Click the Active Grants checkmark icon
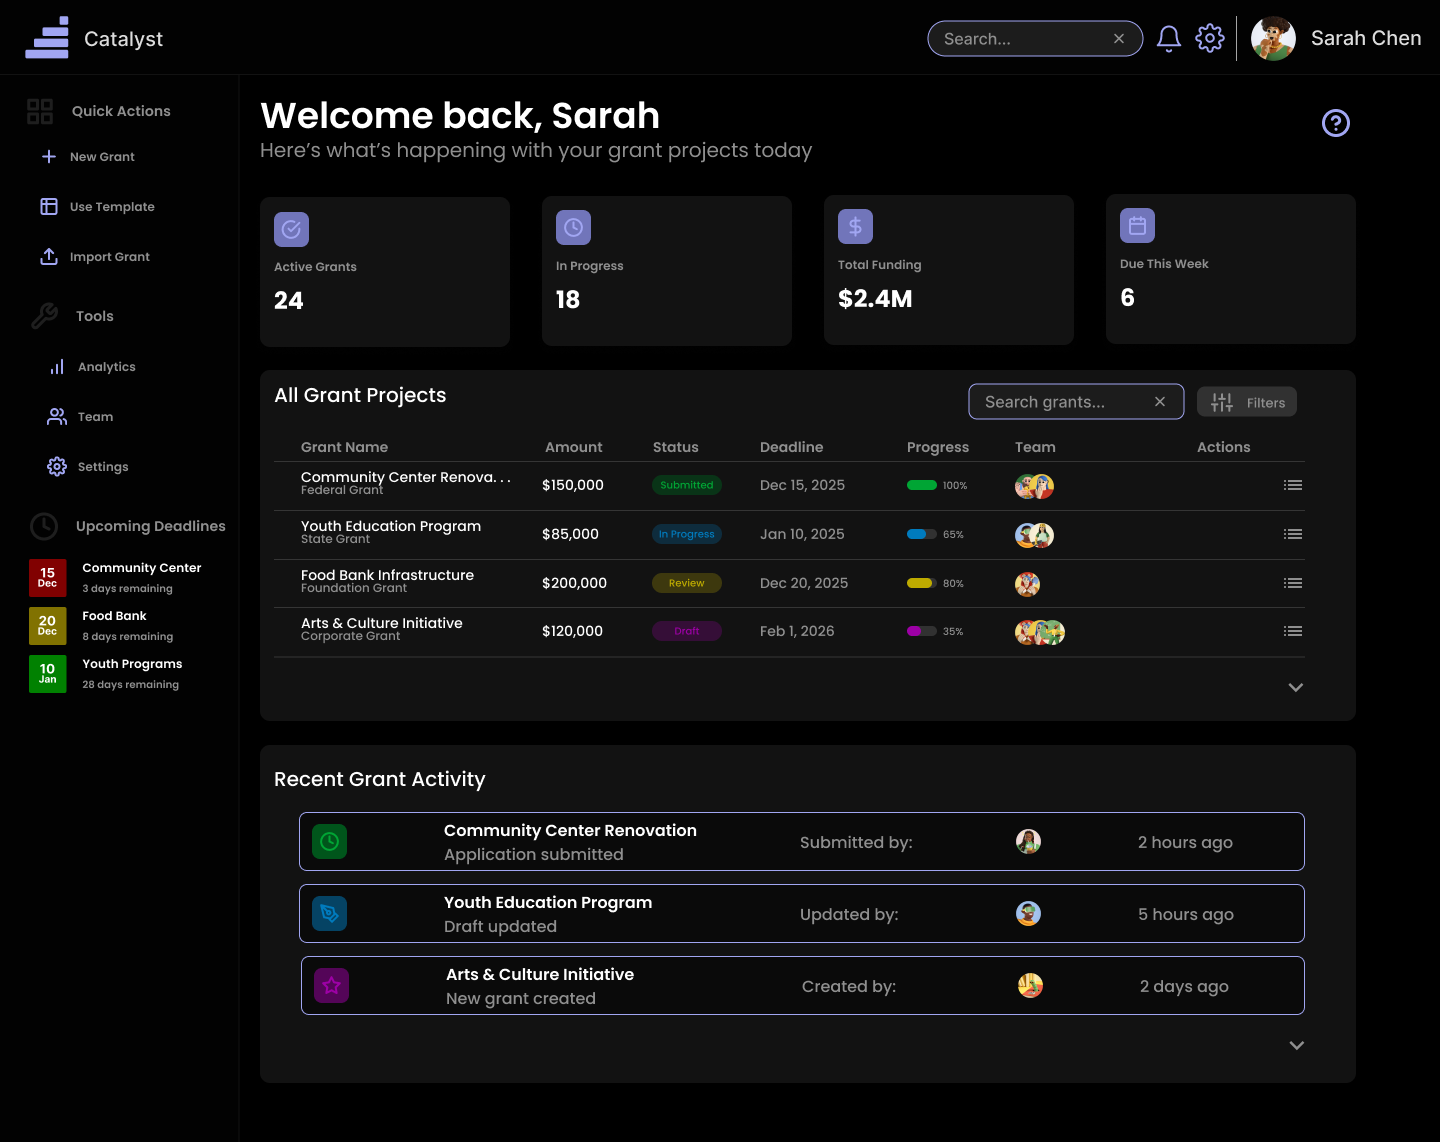This screenshot has width=1440, height=1142. (291, 229)
